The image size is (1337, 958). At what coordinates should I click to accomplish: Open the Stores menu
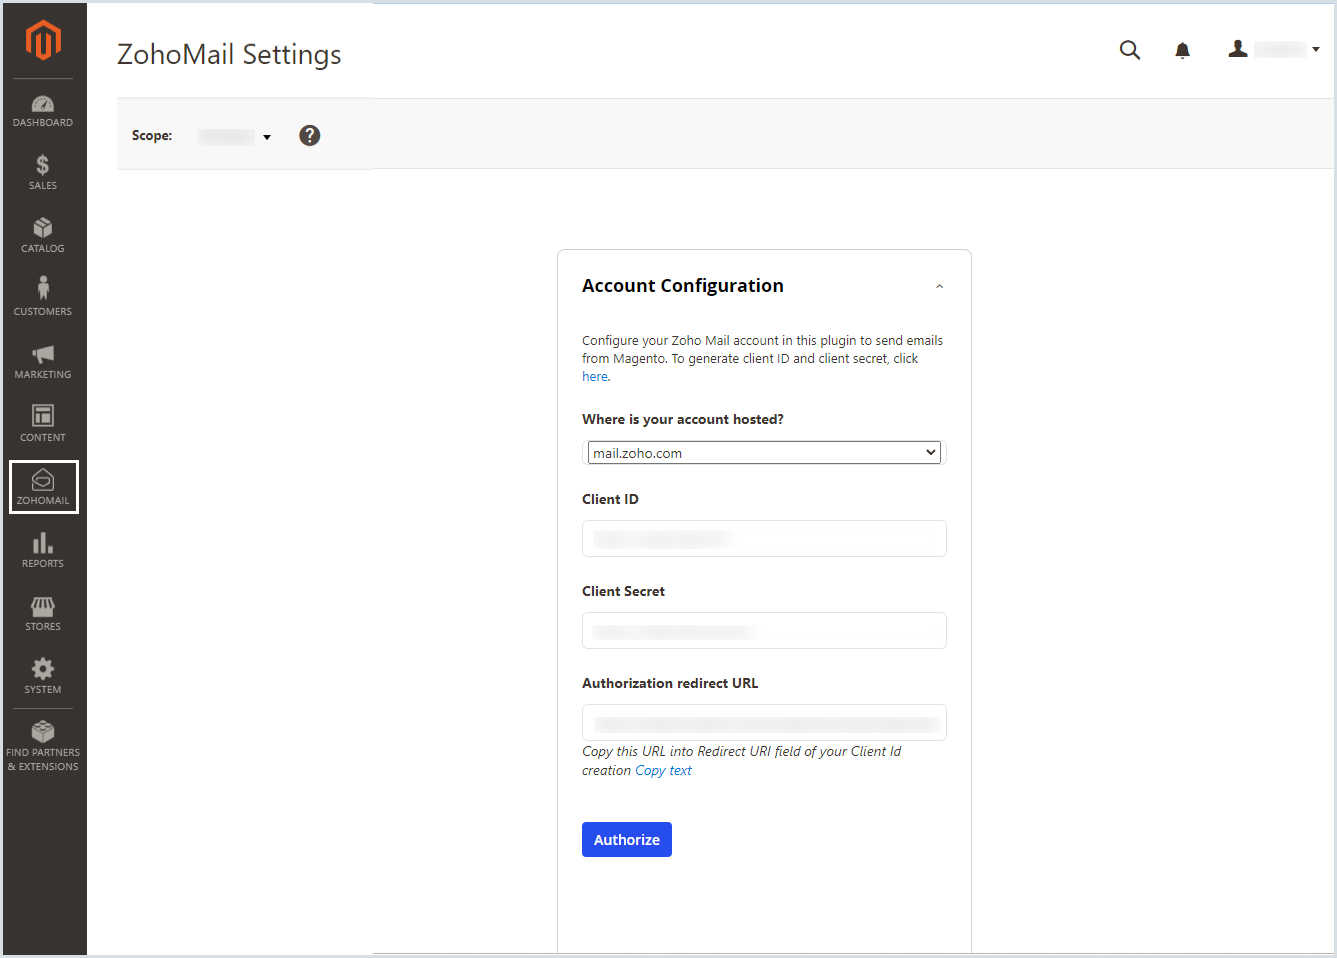pyautogui.click(x=43, y=613)
